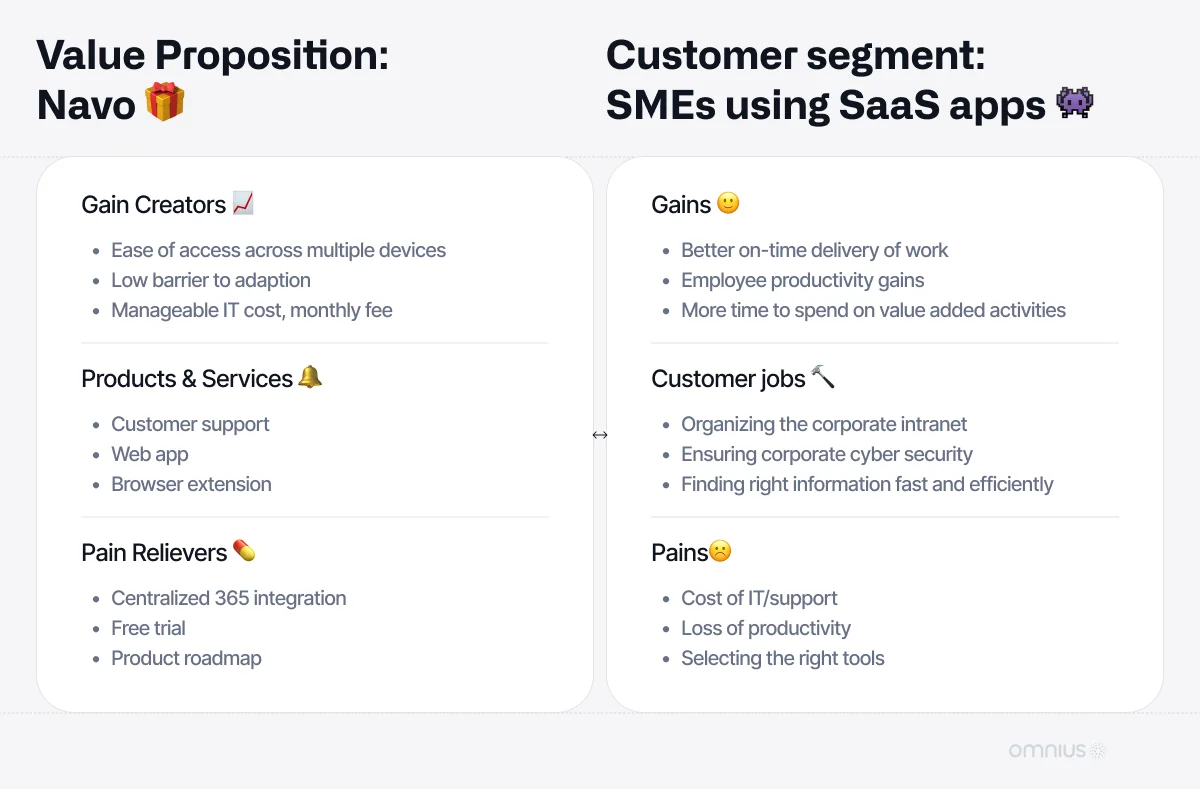Viewport: 1200px width, 789px height.
Task: Click the smiley face beside Gains
Action: click(728, 204)
